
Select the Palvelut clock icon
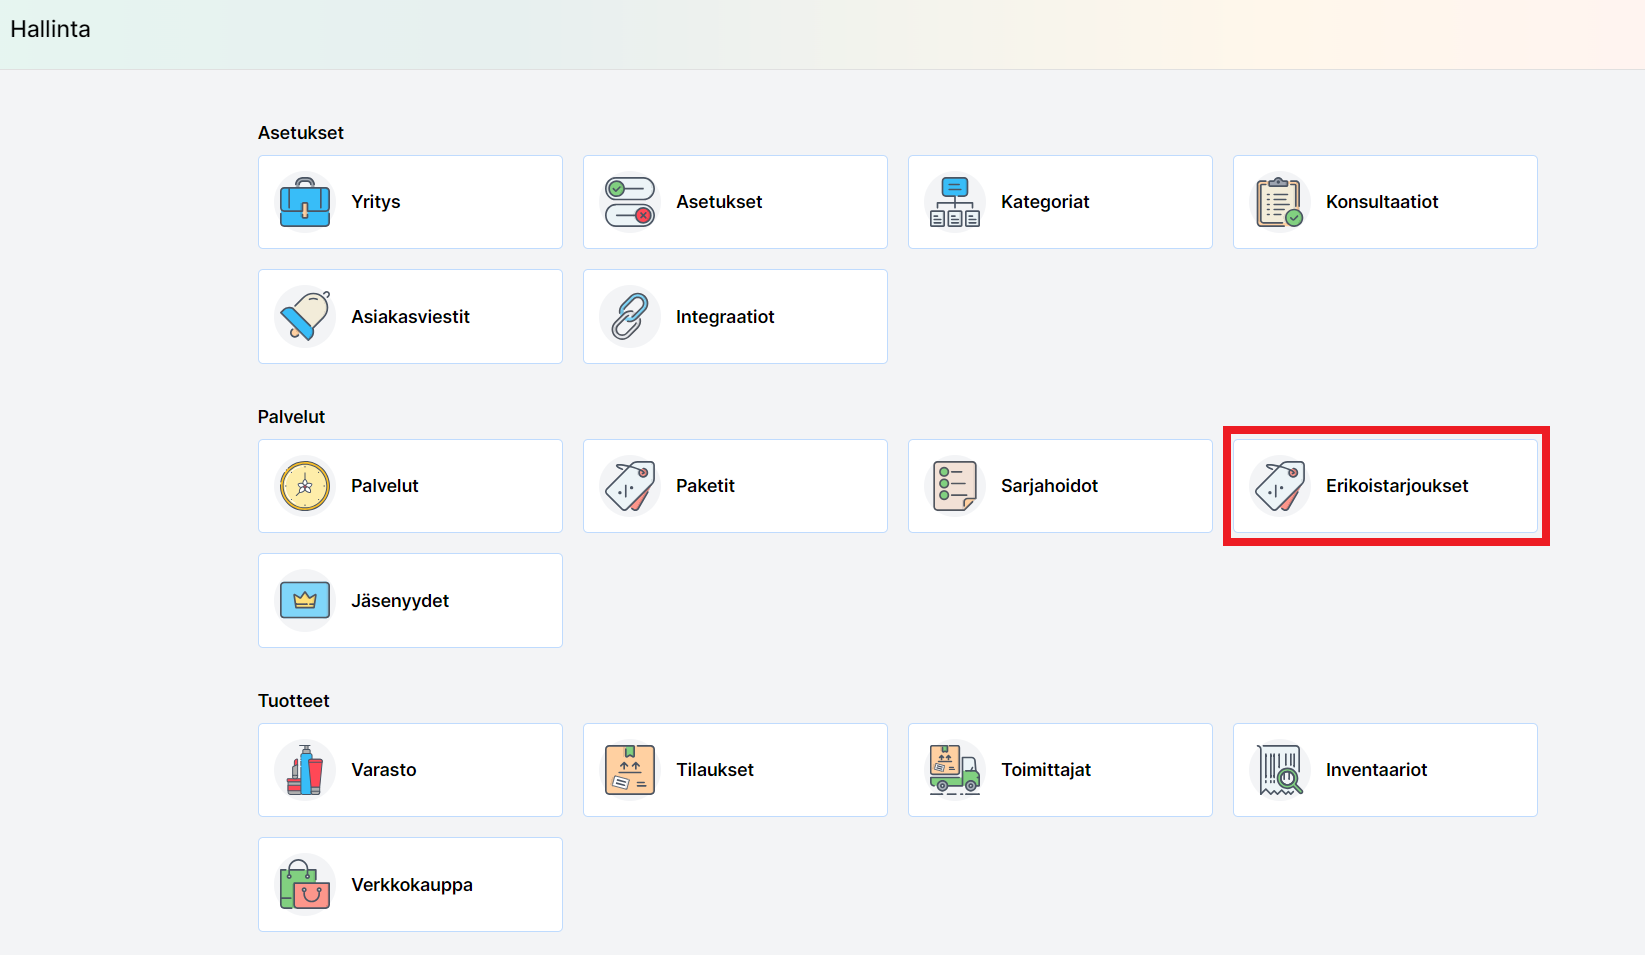[305, 486]
